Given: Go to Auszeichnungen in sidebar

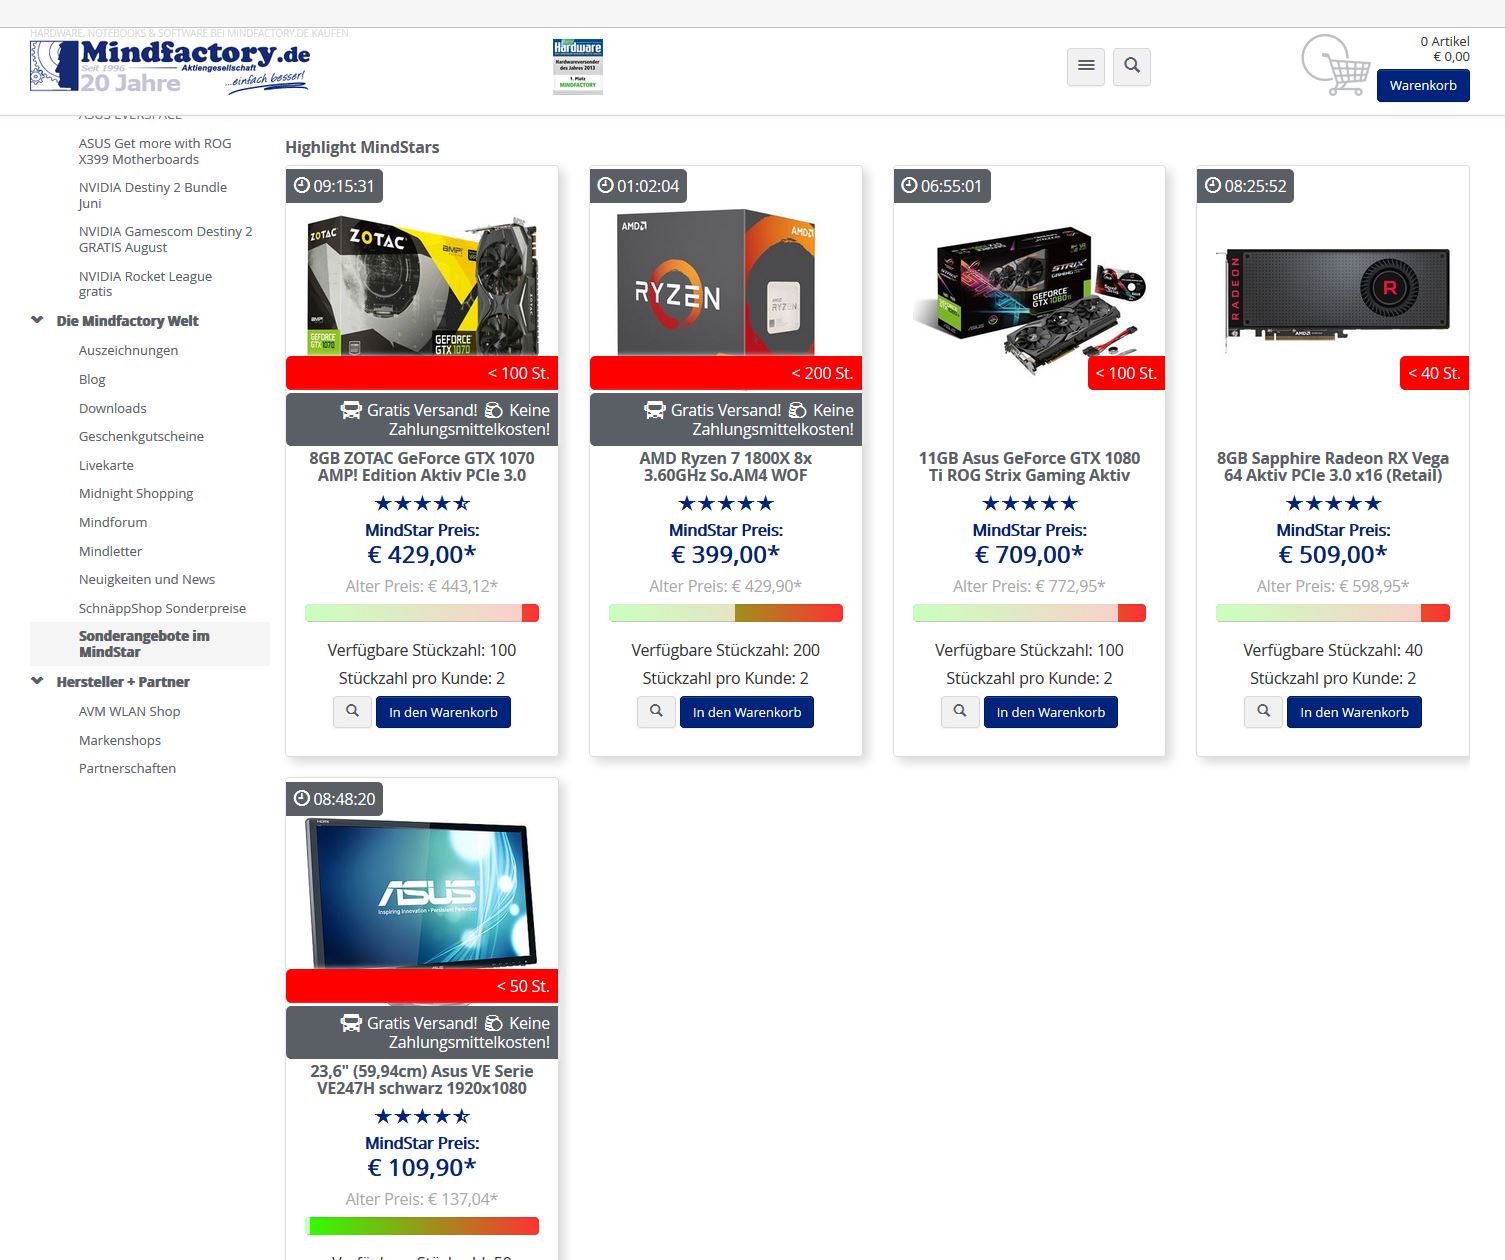Looking at the screenshot, I should click(129, 350).
